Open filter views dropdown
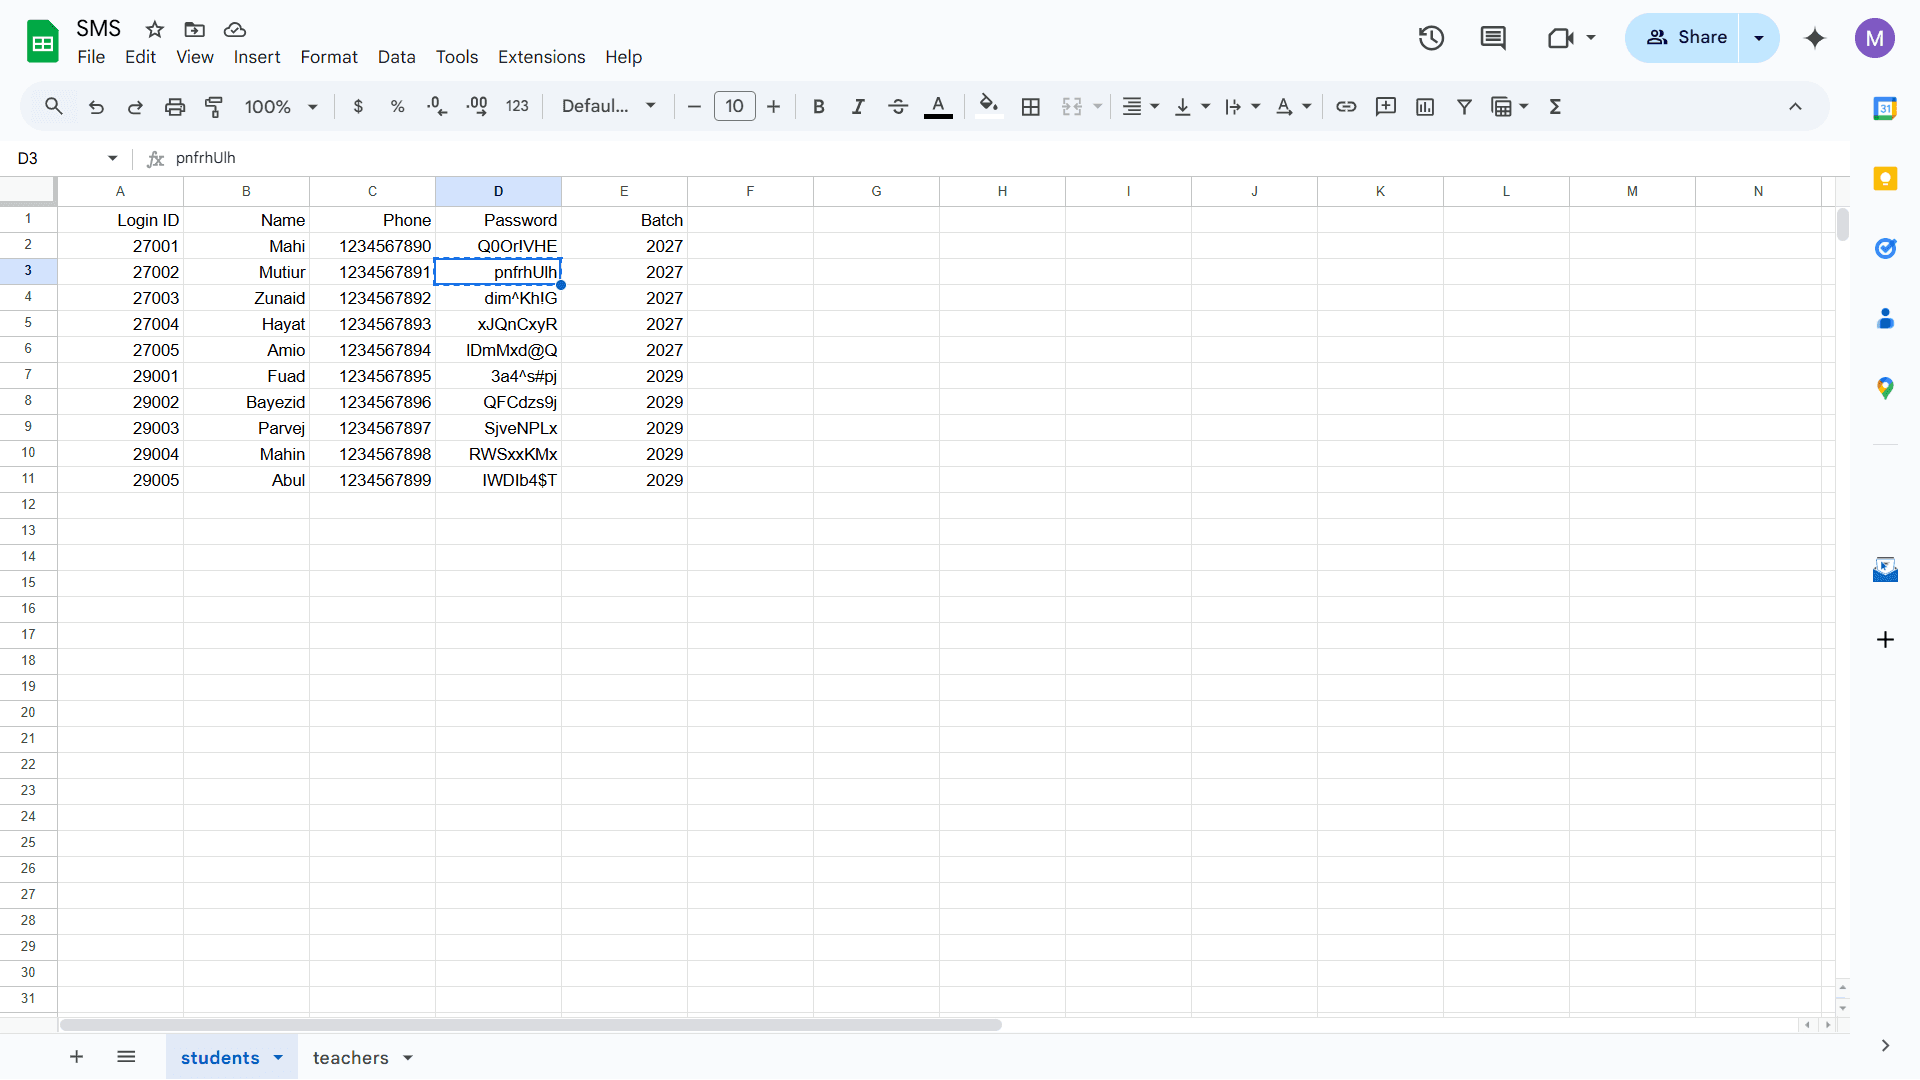Screen dimensions: 1920x1080 tap(1509, 106)
